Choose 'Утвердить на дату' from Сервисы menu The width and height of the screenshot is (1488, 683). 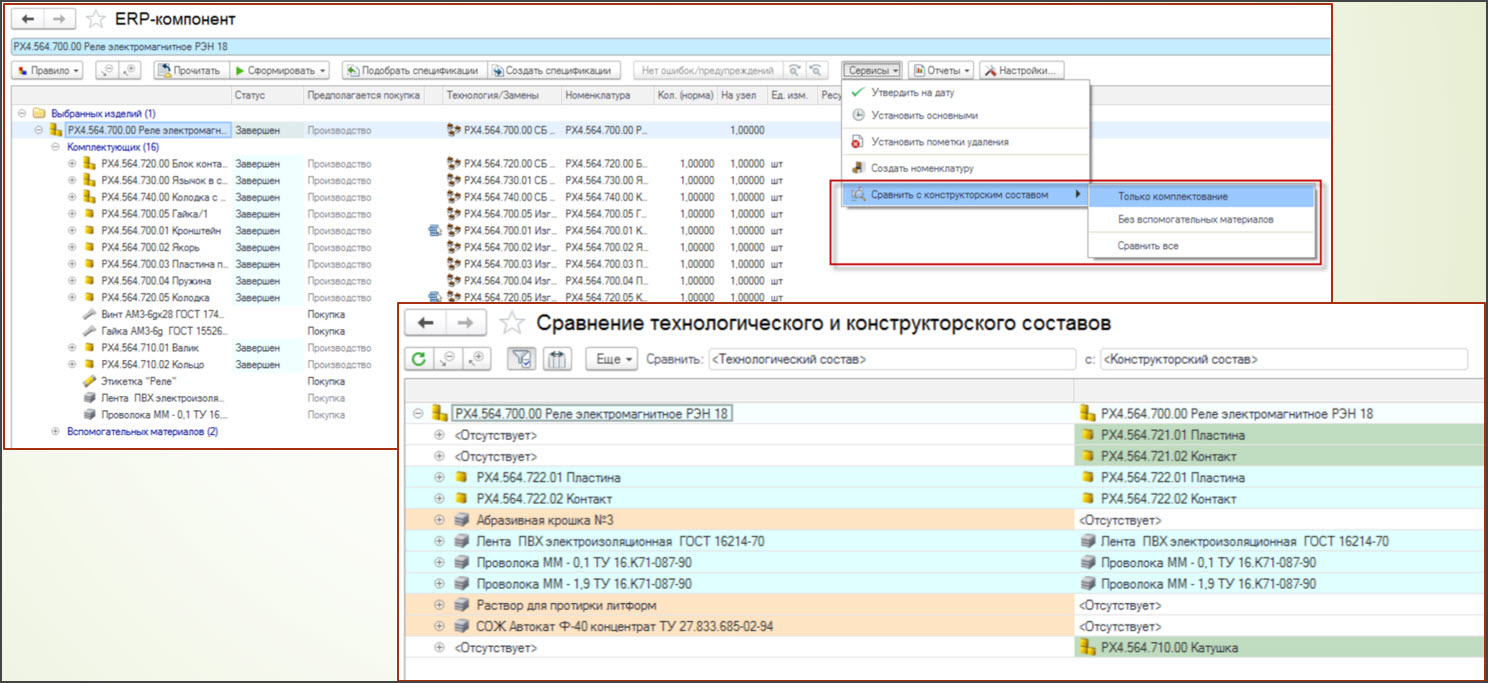(x=911, y=93)
